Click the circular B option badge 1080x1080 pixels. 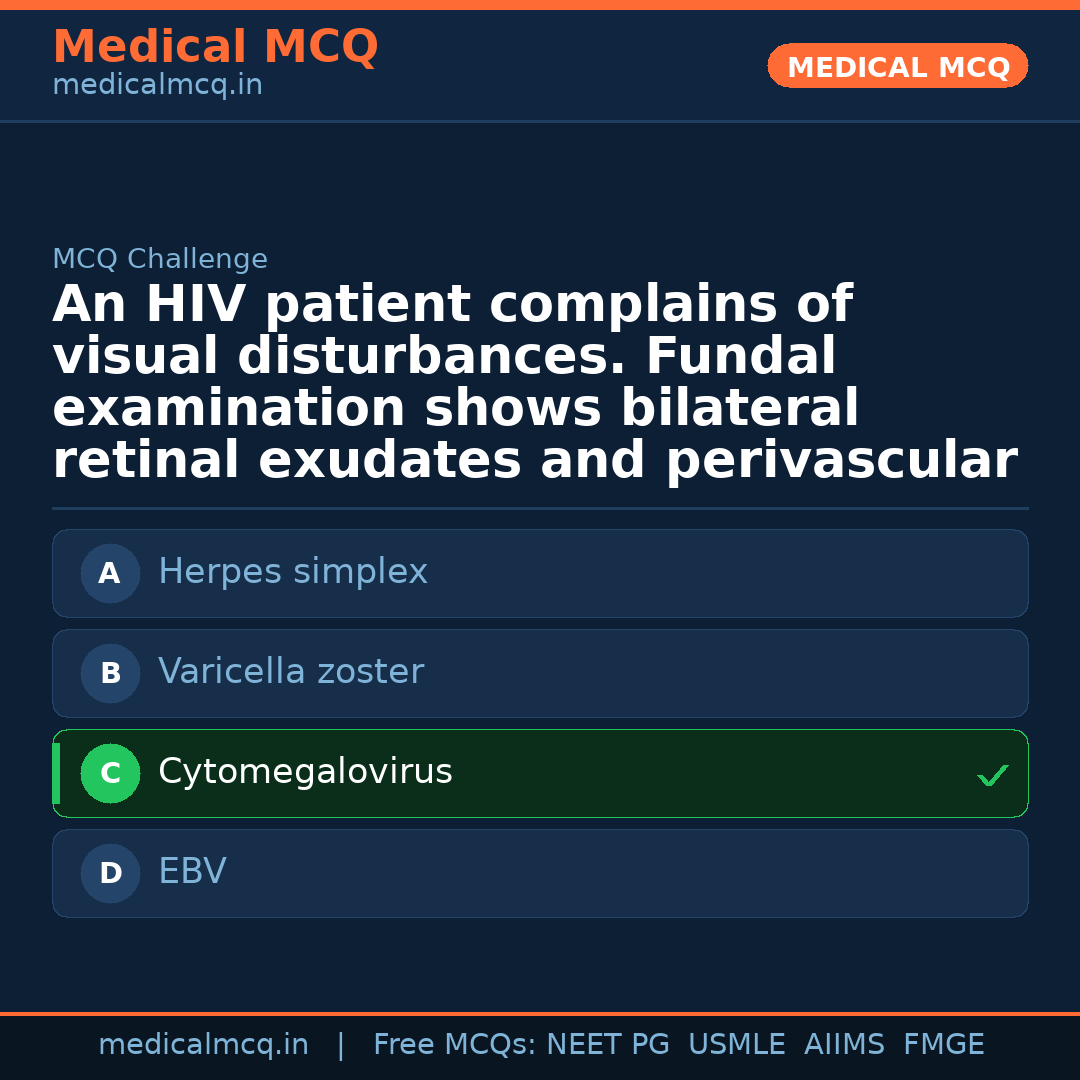coord(110,673)
